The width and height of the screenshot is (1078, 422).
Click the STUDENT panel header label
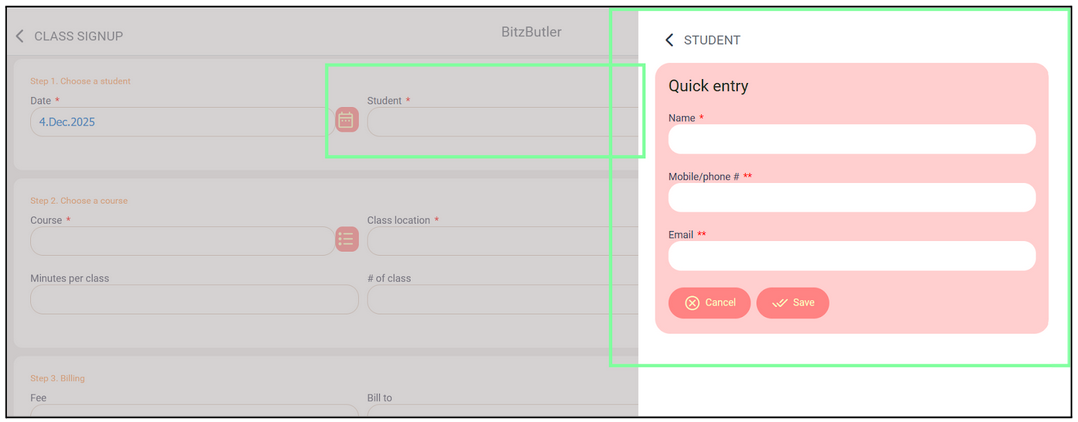tap(712, 40)
